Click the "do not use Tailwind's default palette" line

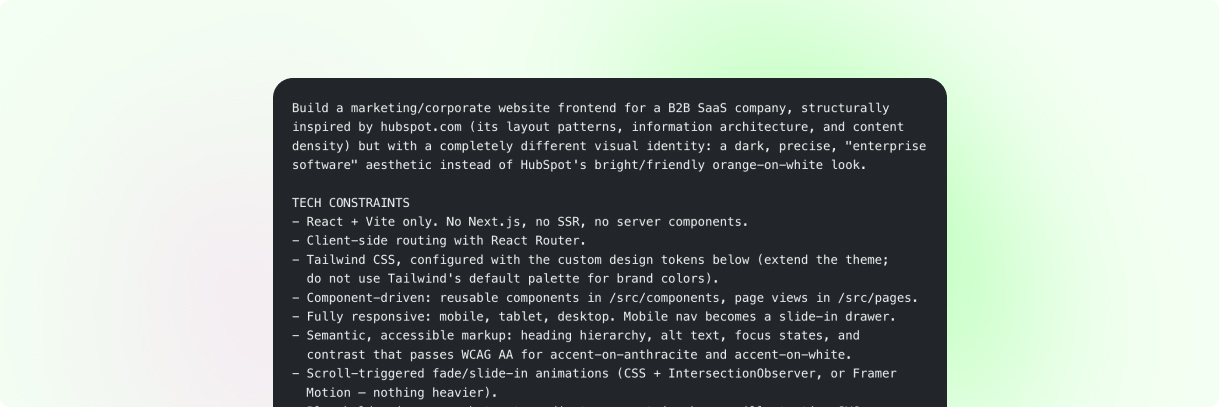coord(513,278)
